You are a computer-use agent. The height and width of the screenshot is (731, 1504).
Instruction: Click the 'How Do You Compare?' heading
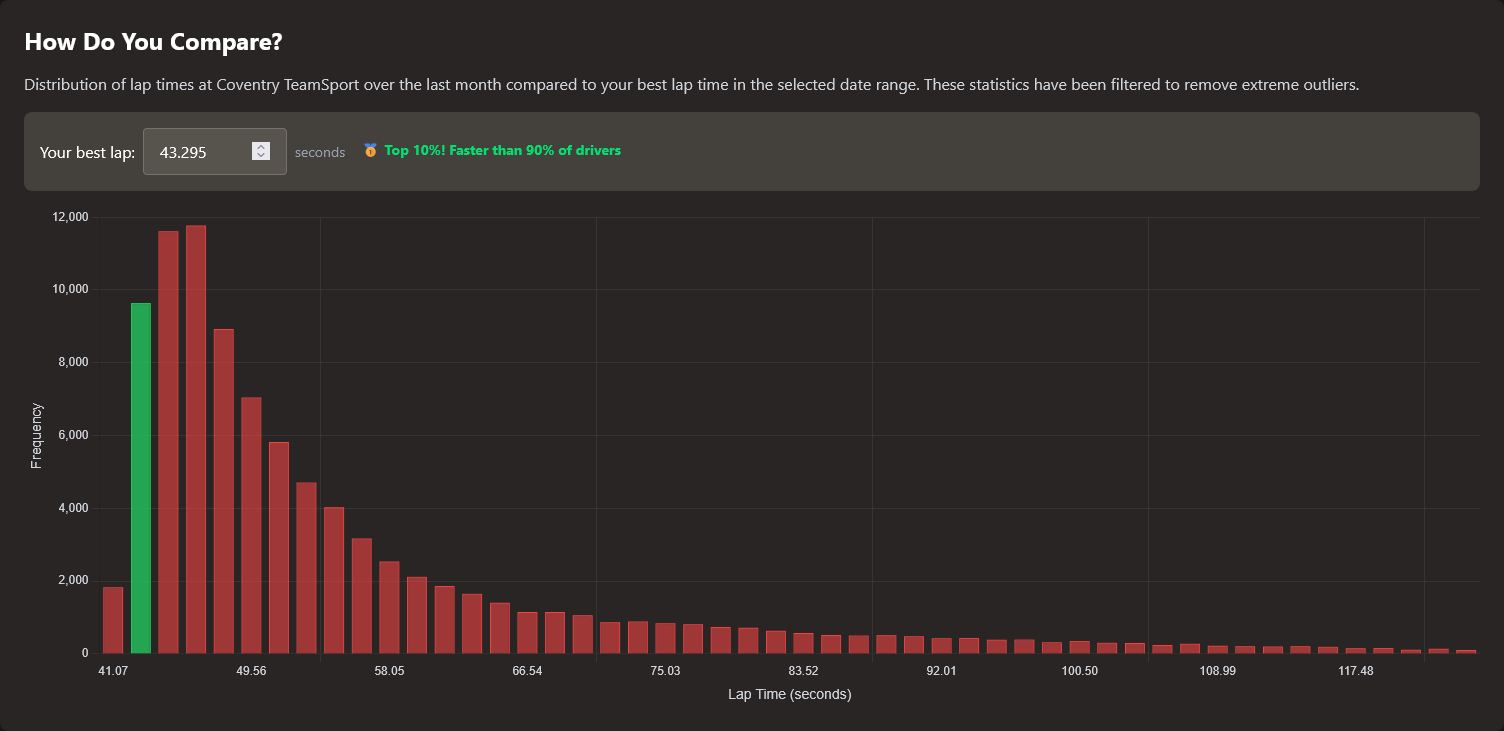[x=153, y=43]
